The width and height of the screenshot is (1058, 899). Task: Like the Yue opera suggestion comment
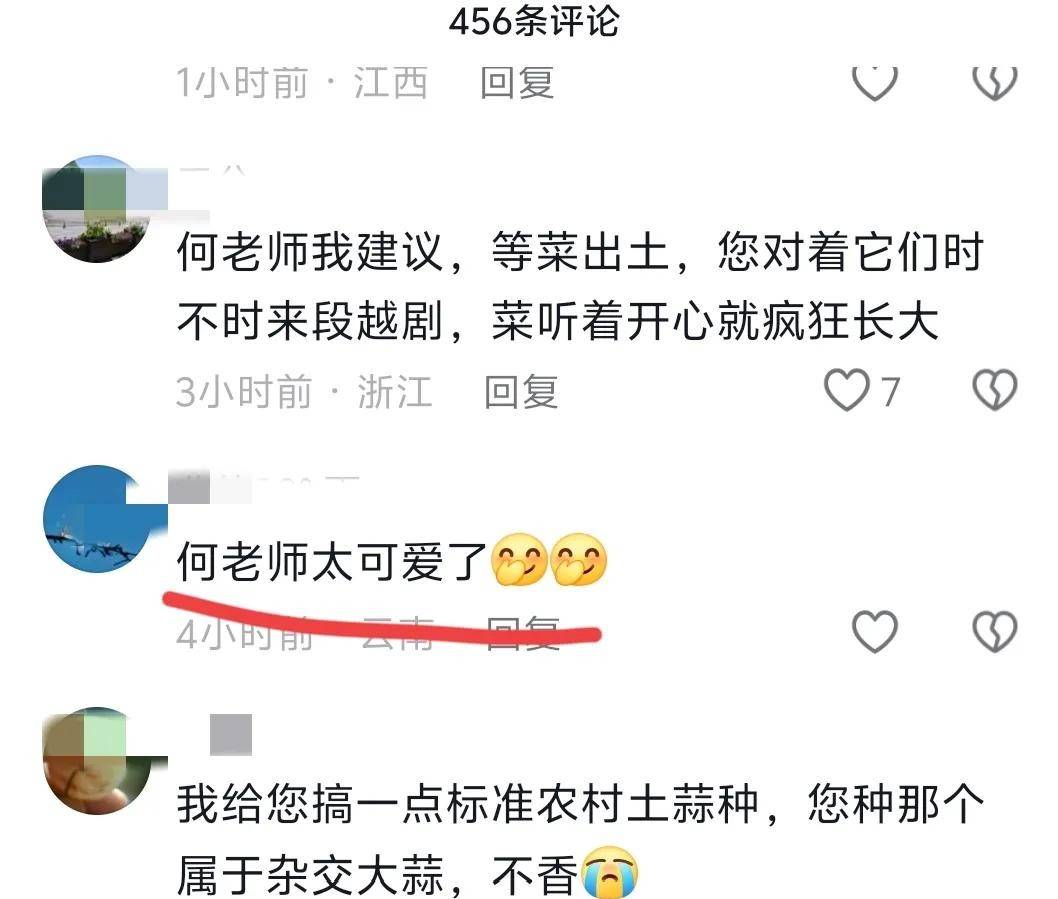[x=847, y=389]
